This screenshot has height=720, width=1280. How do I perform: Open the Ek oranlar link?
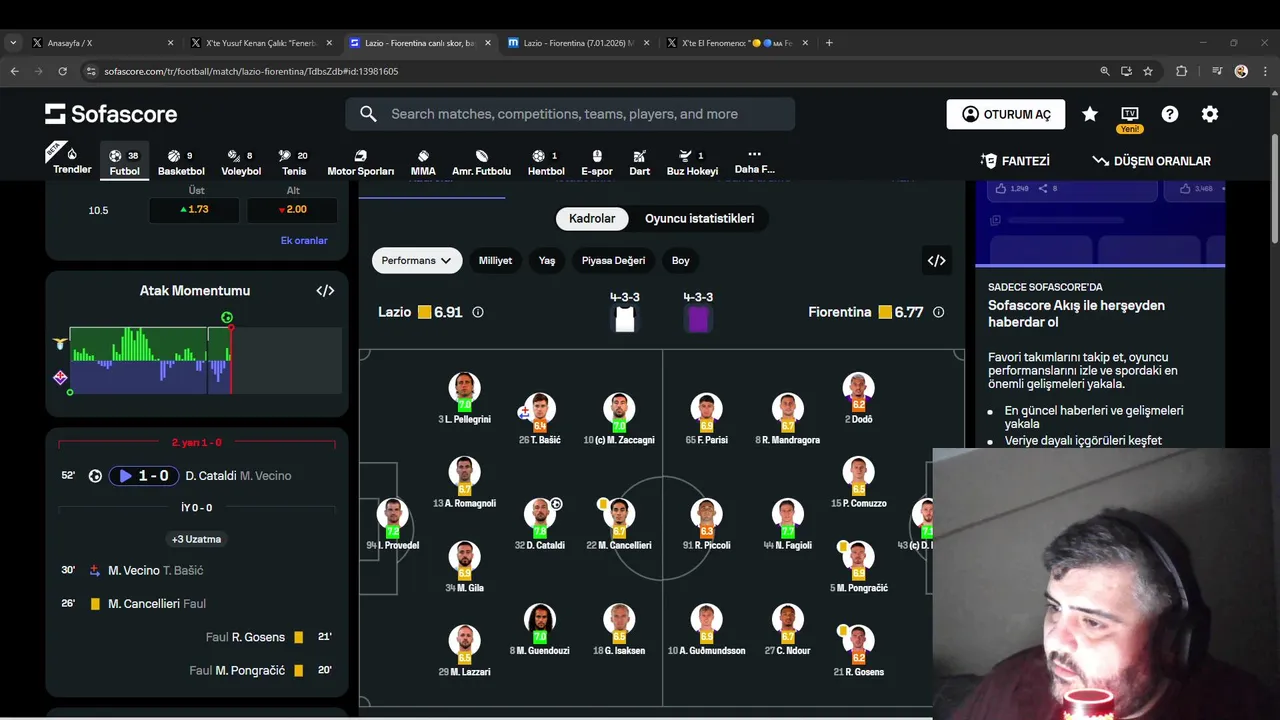[304, 241]
